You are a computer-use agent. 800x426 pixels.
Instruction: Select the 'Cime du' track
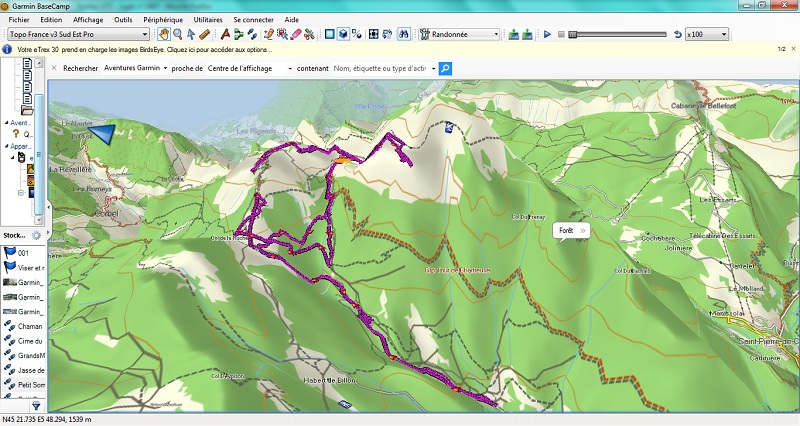click(x=23, y=341)
